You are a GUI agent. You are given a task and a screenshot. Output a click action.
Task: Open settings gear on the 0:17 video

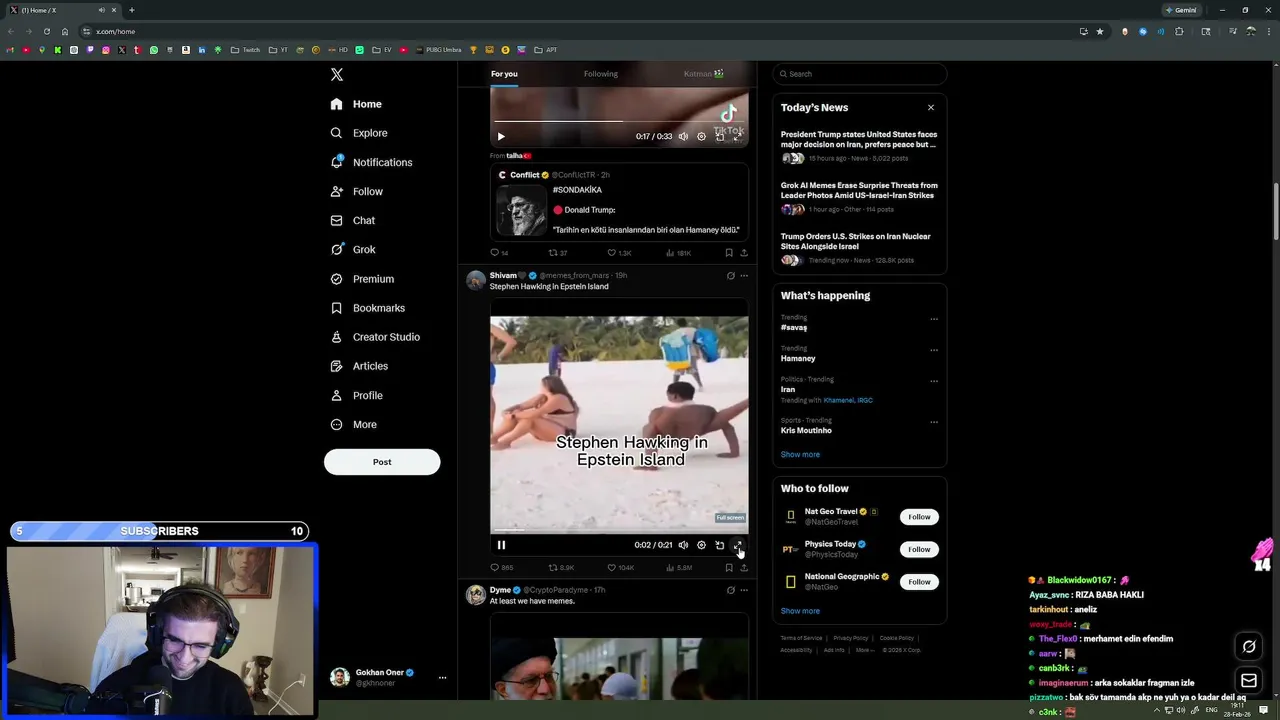(701, 136)
